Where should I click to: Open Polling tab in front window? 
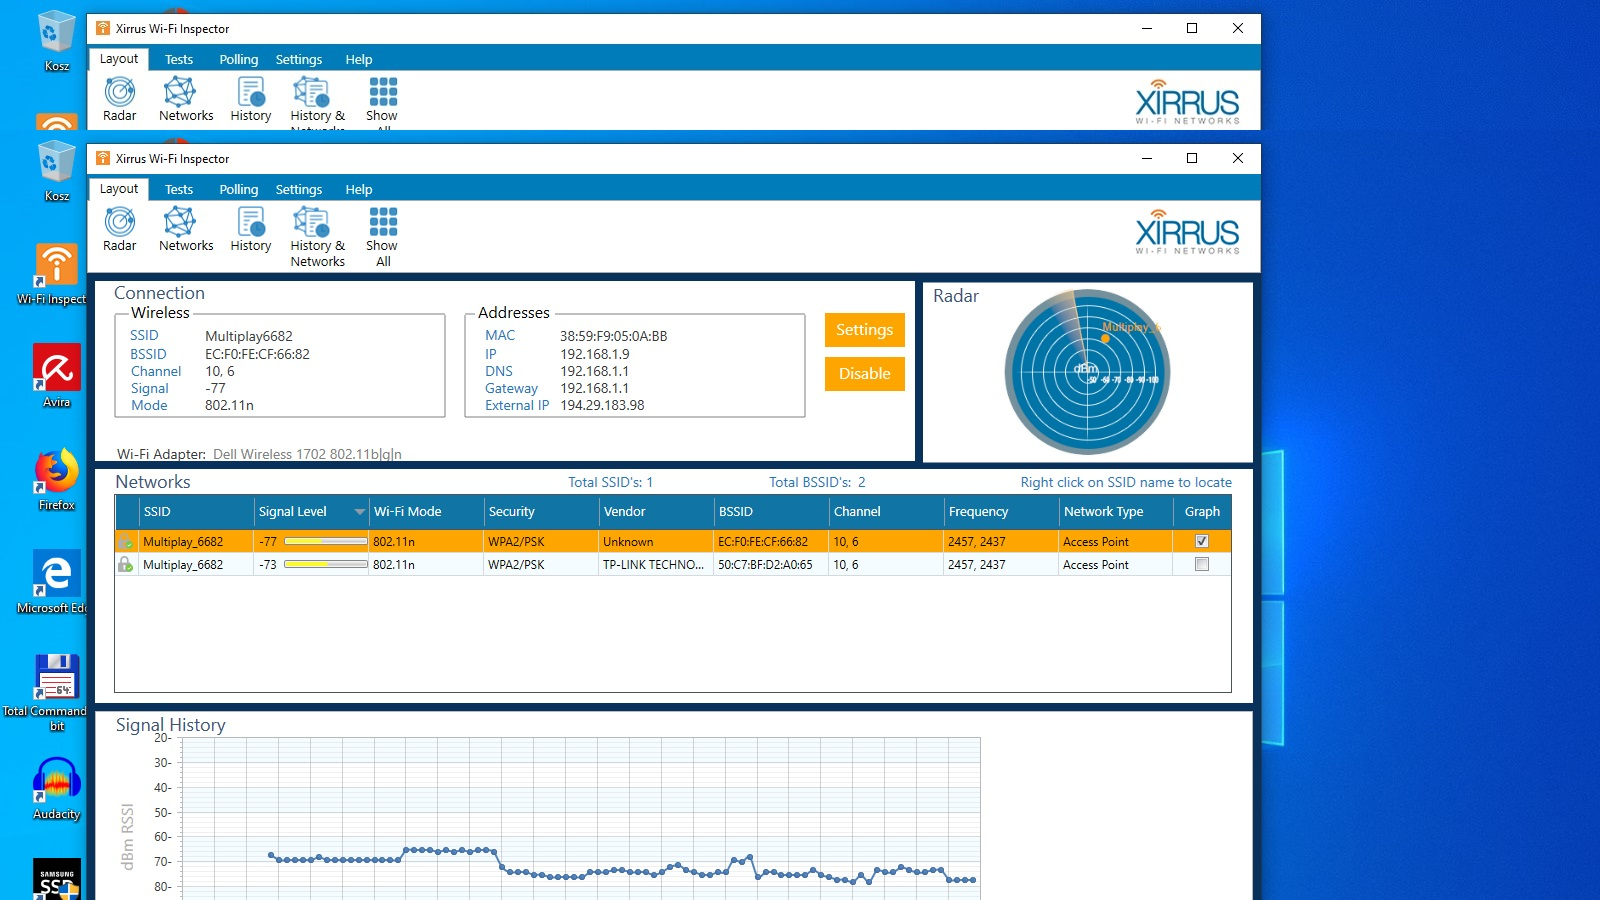239,189
